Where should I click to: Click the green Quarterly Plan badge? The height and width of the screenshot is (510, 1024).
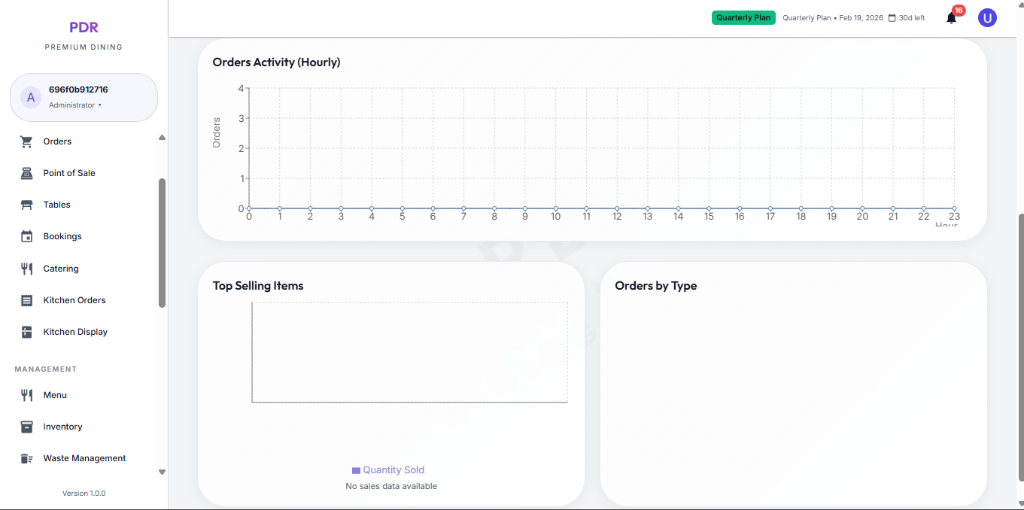click(x=743, y=17)
